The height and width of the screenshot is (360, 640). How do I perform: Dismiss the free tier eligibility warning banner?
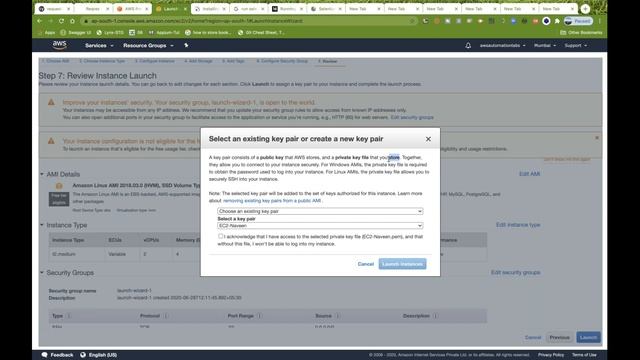pos(597,138)
